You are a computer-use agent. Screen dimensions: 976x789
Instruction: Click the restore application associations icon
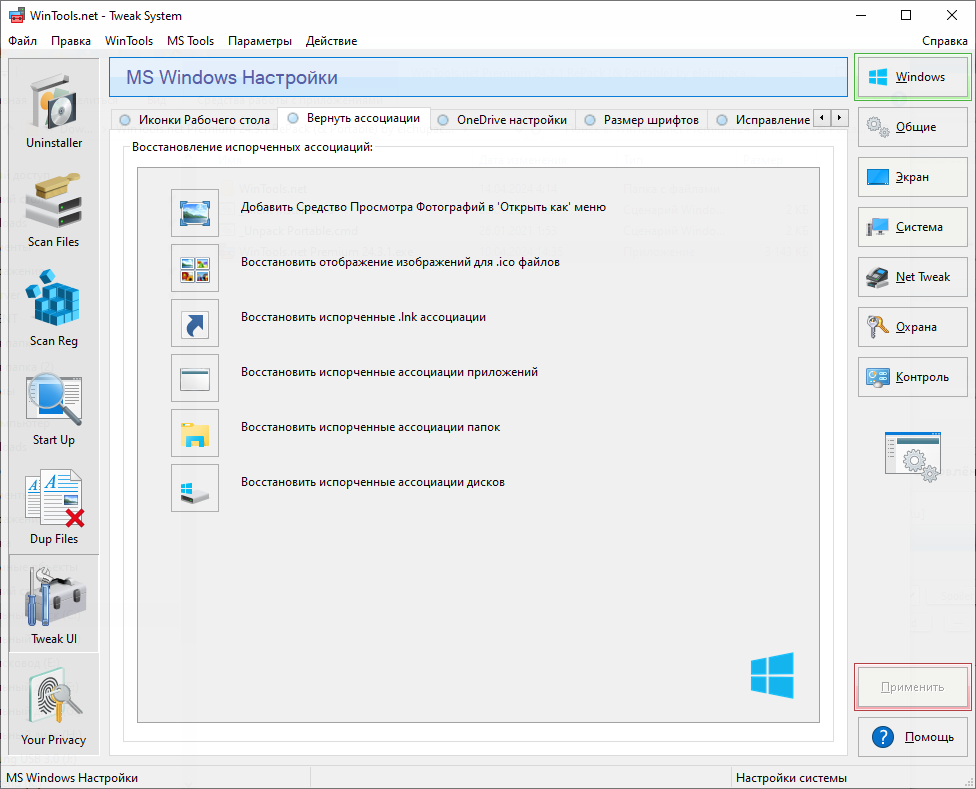pyautogui.click(x=194, y=378)
